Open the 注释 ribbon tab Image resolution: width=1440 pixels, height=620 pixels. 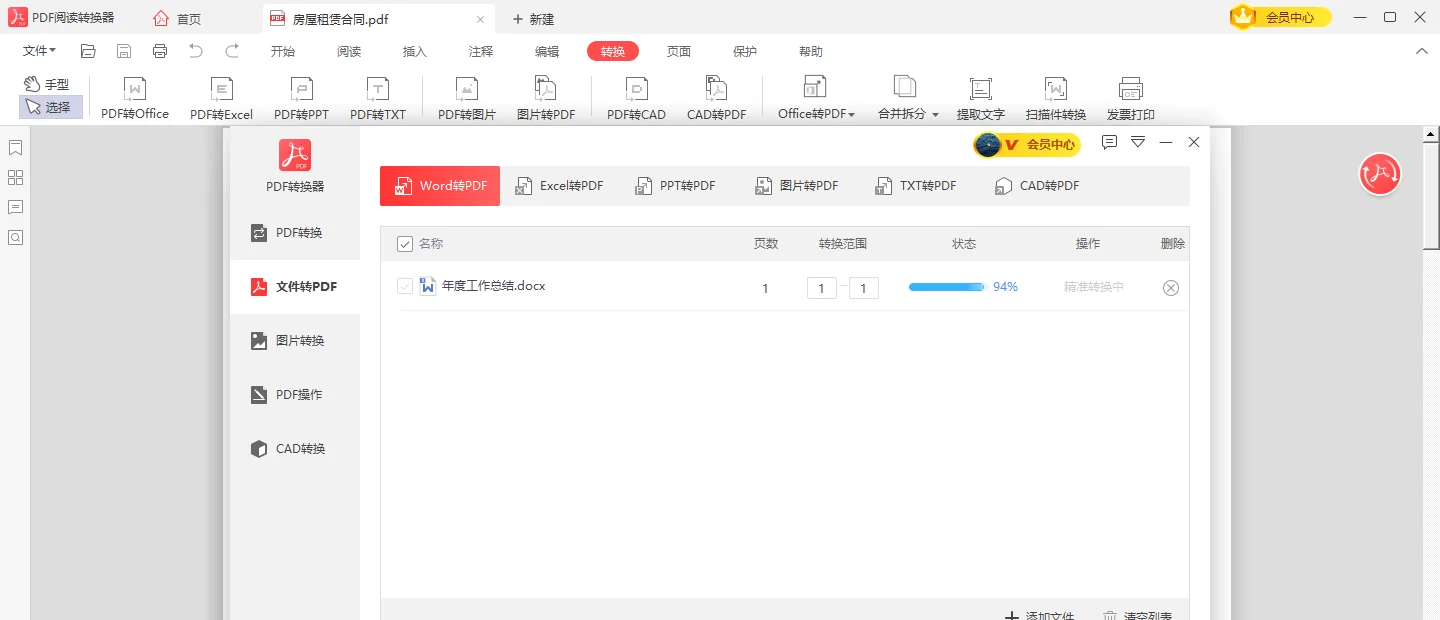click(481, 52)
